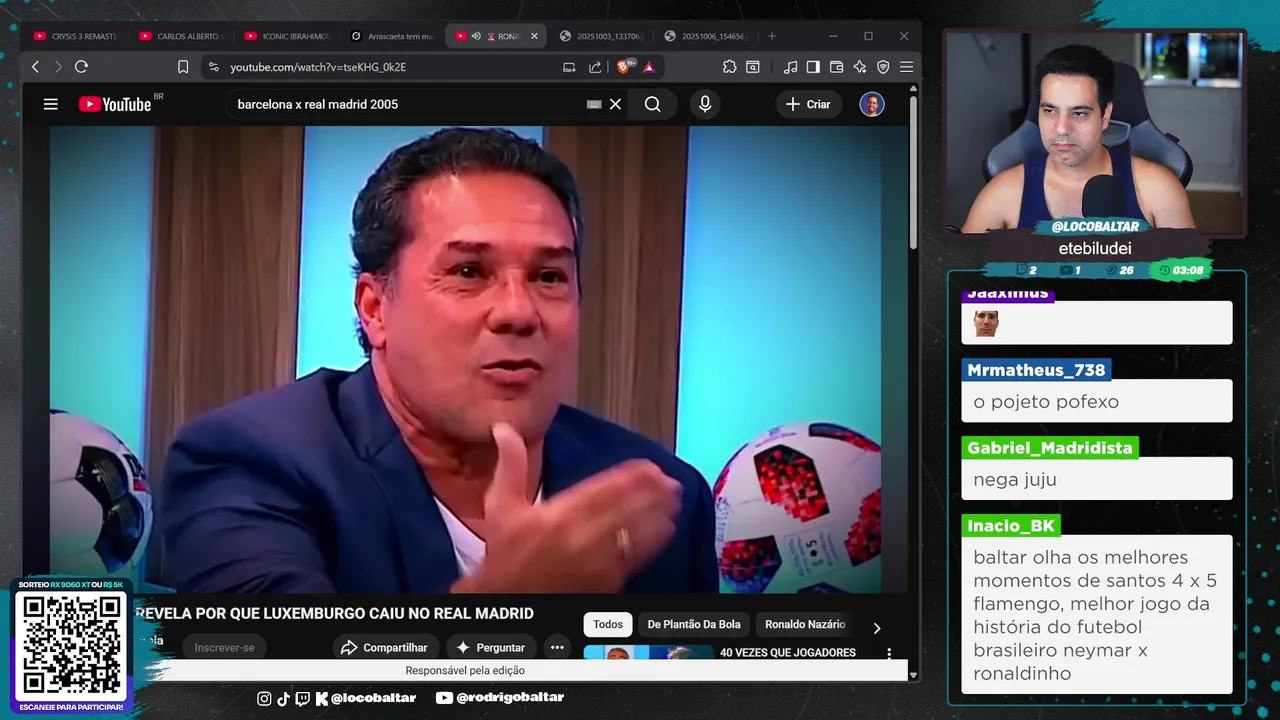
Task: Click video title REVELA POR QUE LUXEMBURGO
Action: (x=334, y=613)
